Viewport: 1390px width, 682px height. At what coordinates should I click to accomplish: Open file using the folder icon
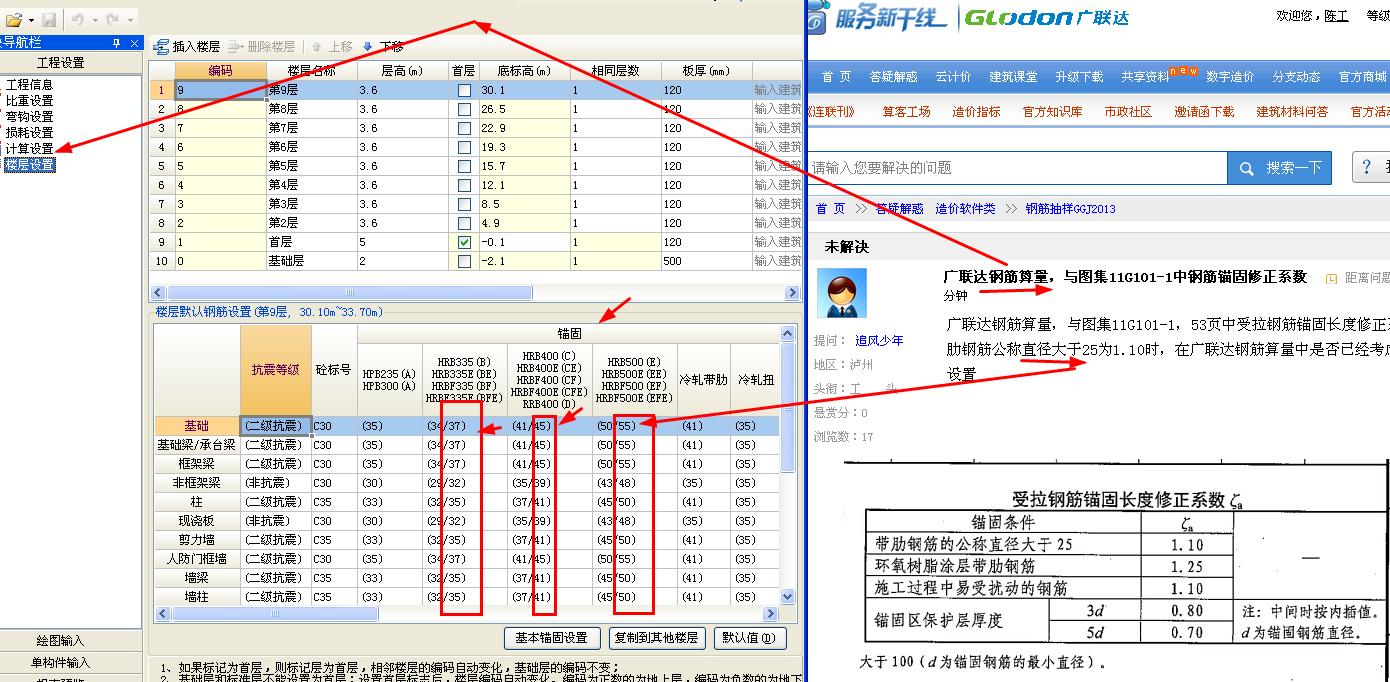(14, 20)
